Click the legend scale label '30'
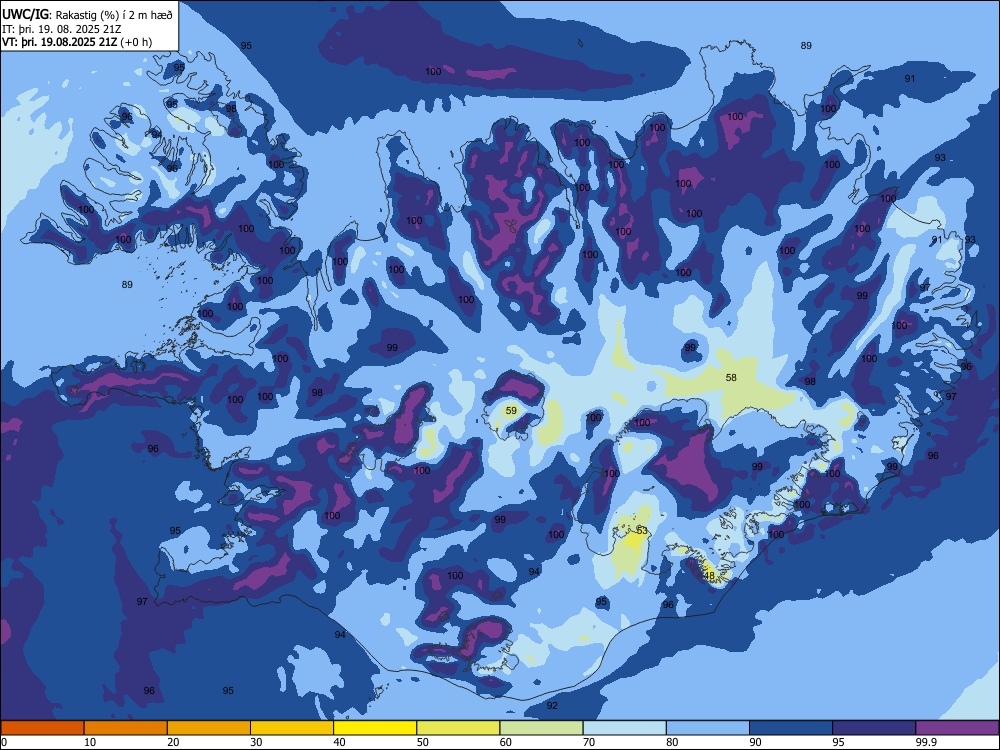The width and height of the screenshot is (1000, 750). coord(256,742)
